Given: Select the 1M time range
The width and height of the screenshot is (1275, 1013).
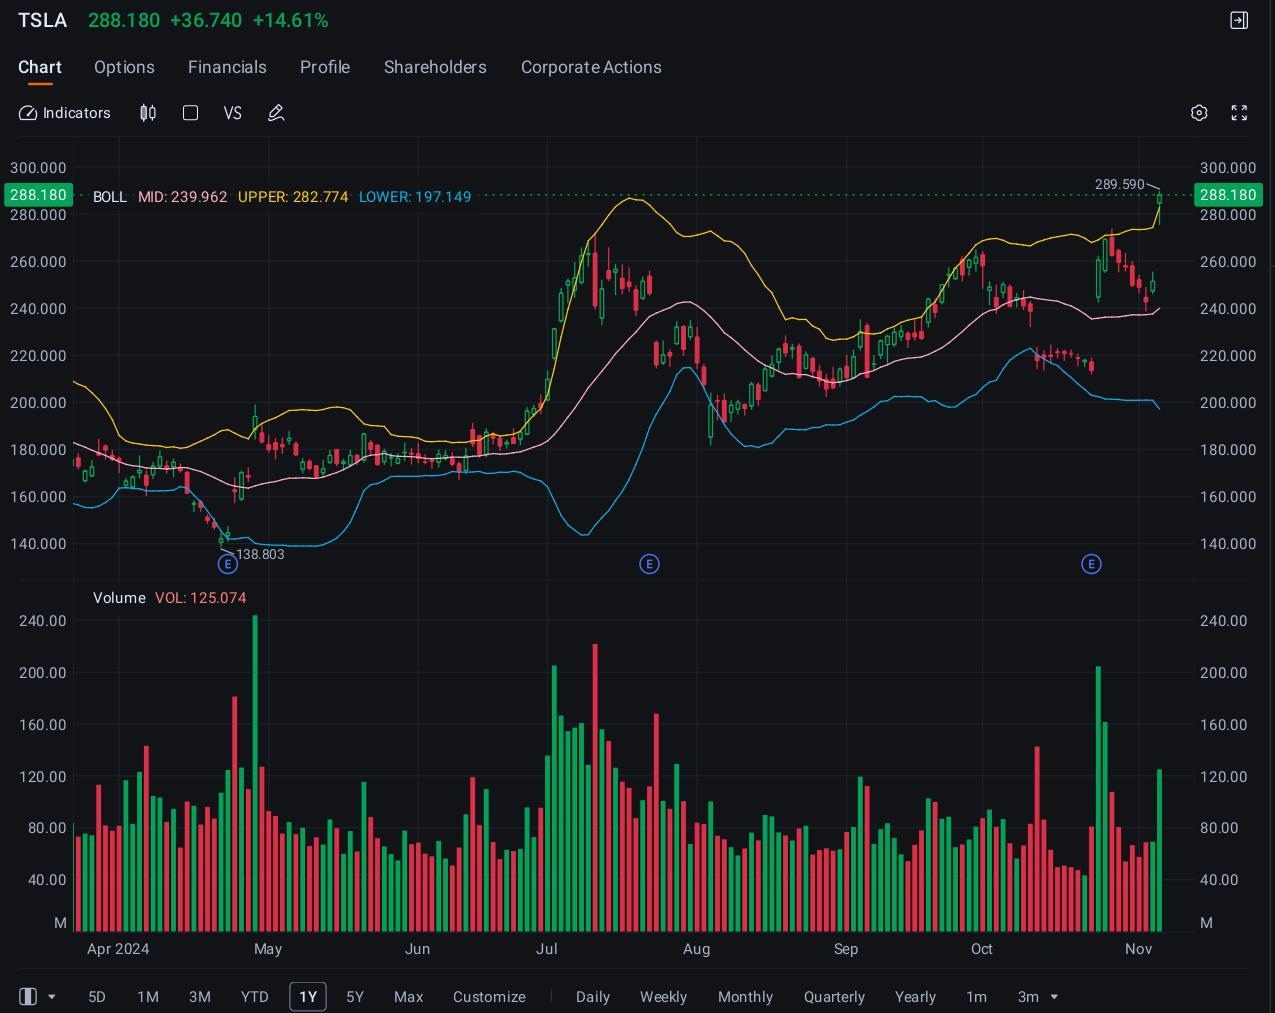Looking at the screenshot, I should point(148,997).
